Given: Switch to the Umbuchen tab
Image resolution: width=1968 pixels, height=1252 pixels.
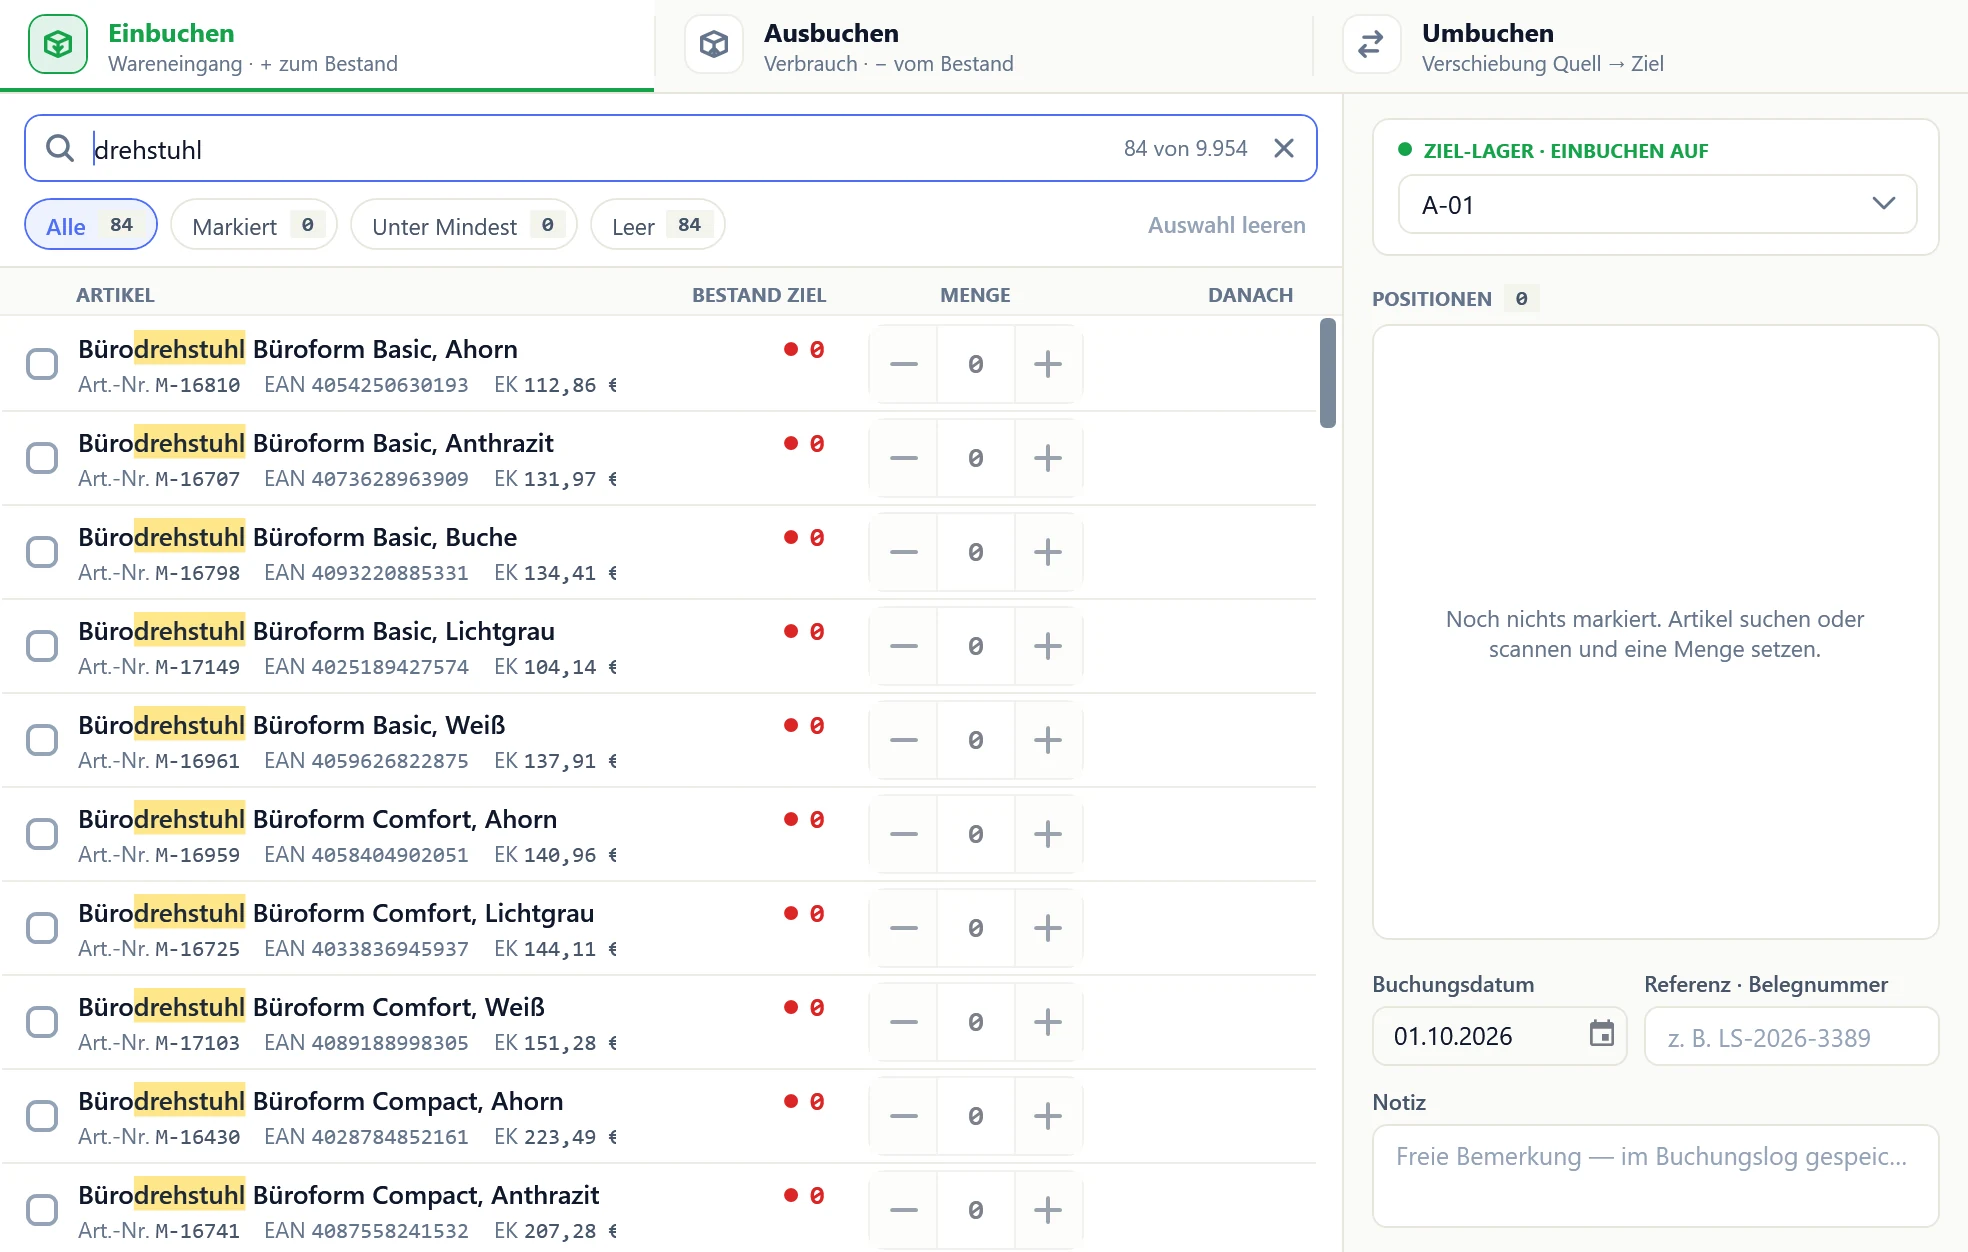Looking at the screenshot, I should pyautogui.click(x=1640, y=46).
